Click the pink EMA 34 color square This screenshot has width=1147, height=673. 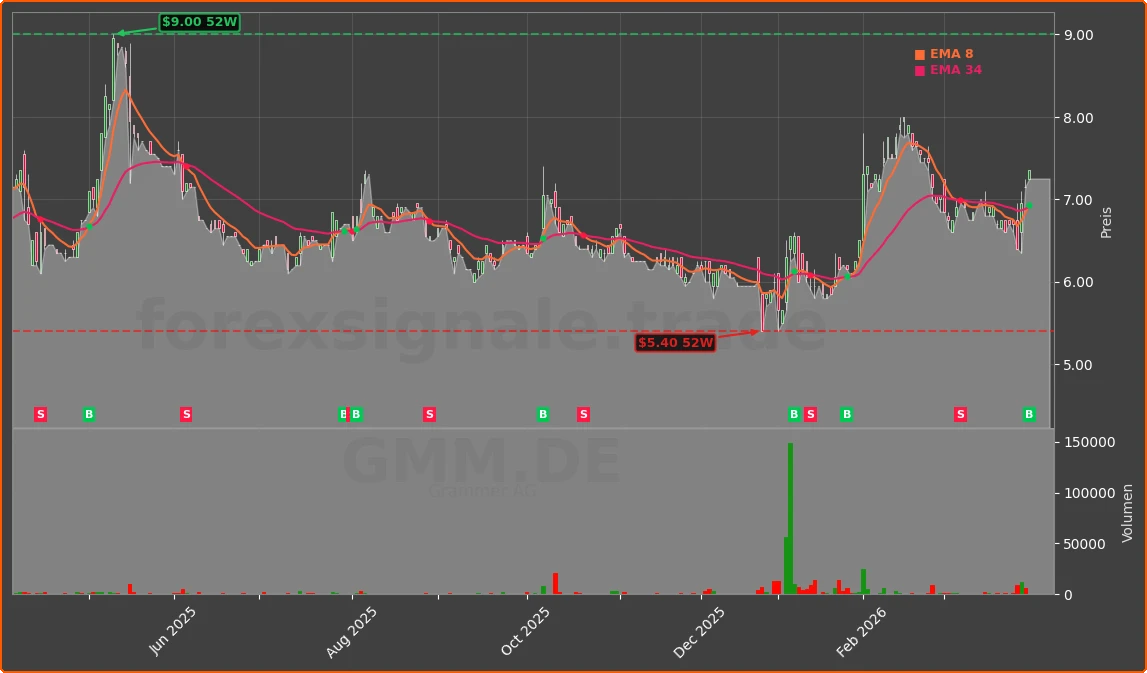point(920,71)
